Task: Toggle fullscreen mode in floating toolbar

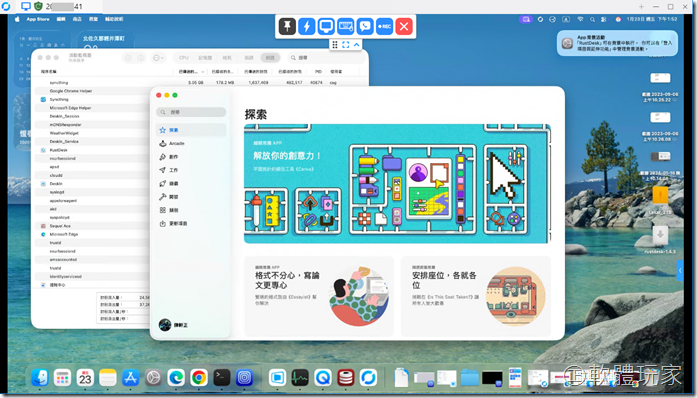Action: point(345,44)
